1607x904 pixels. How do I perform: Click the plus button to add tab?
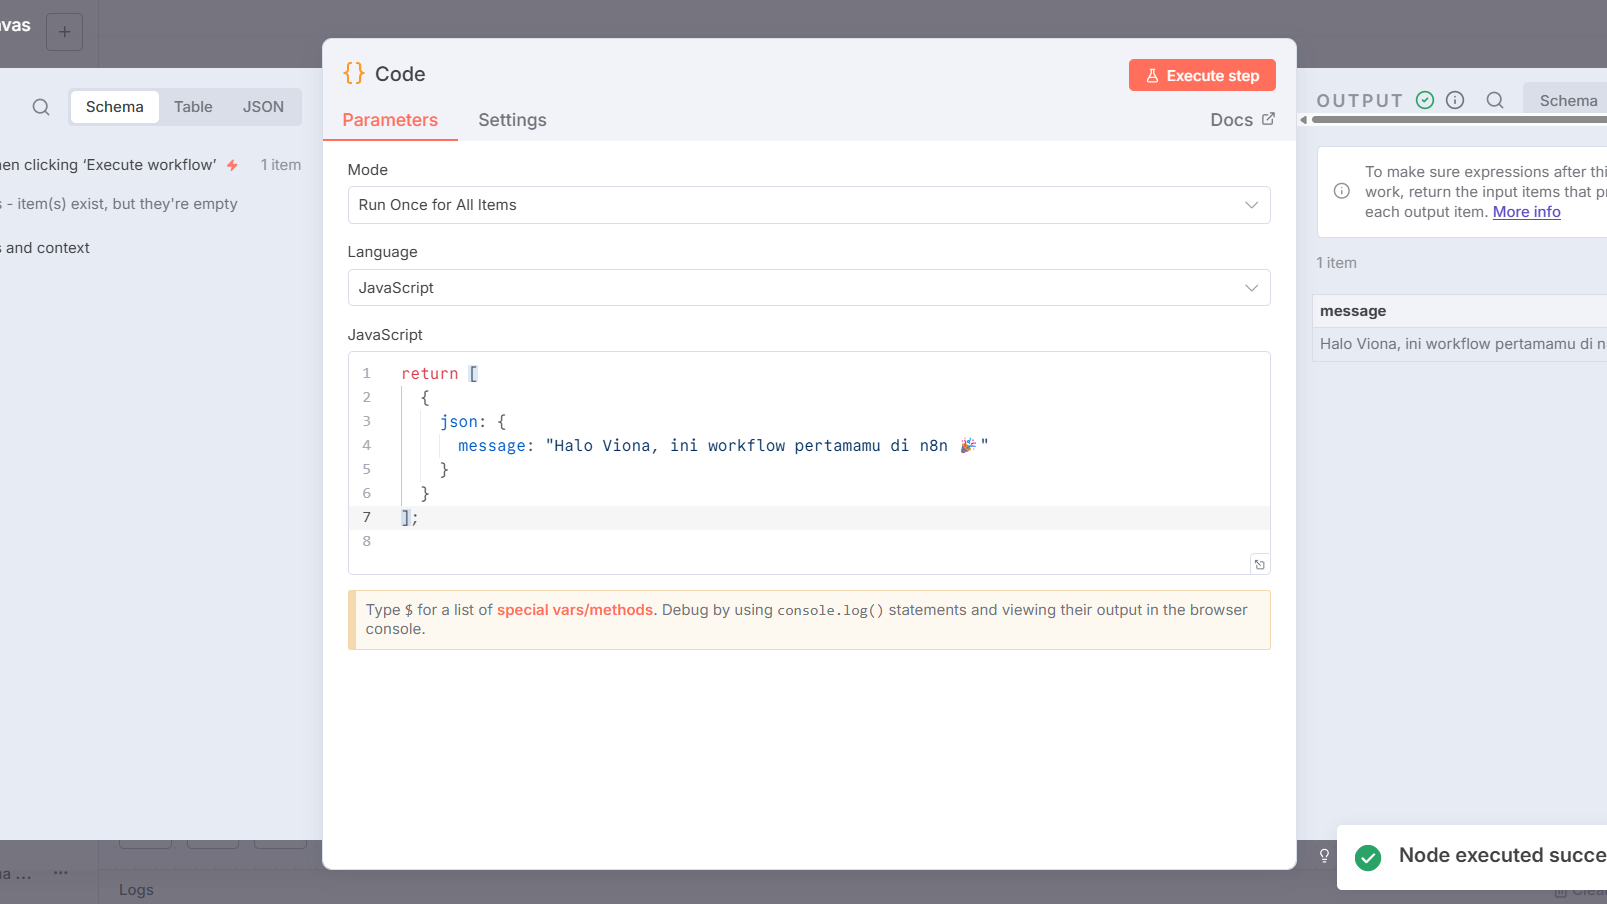pos(65,32)
